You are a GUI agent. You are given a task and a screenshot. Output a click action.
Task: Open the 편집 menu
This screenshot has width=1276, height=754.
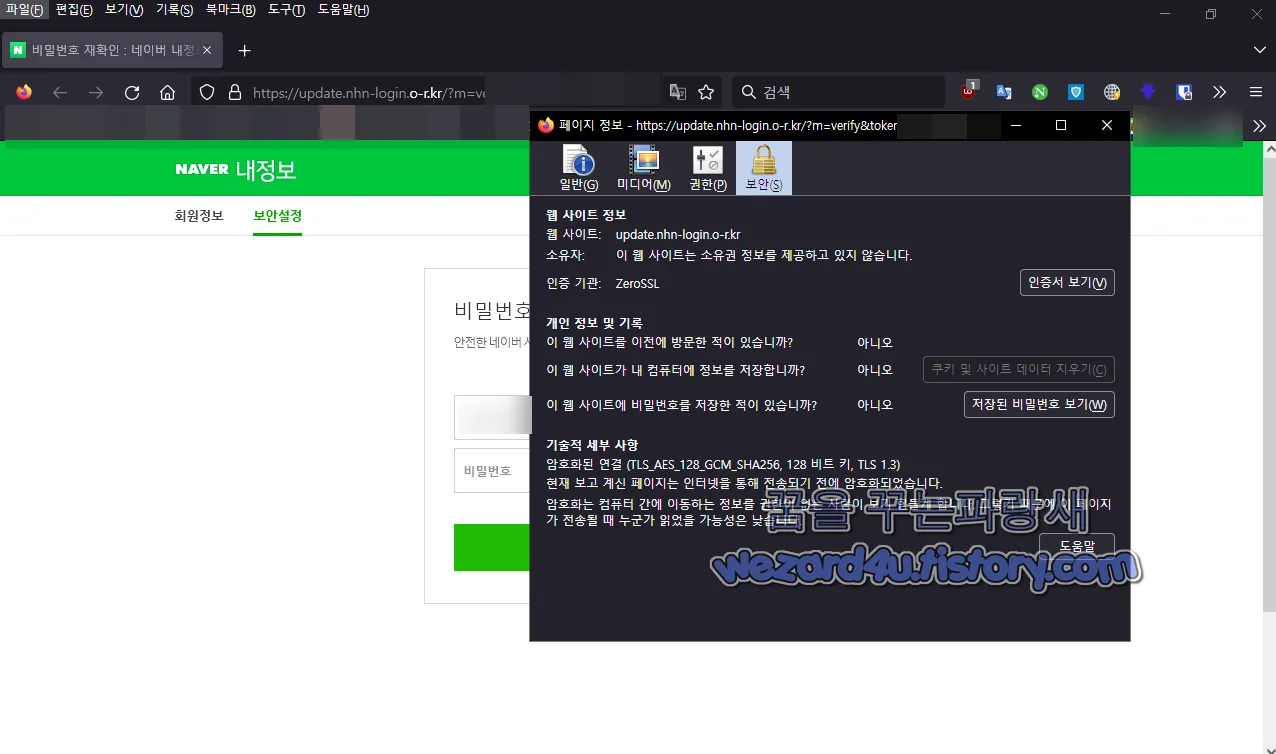[74, 10]
